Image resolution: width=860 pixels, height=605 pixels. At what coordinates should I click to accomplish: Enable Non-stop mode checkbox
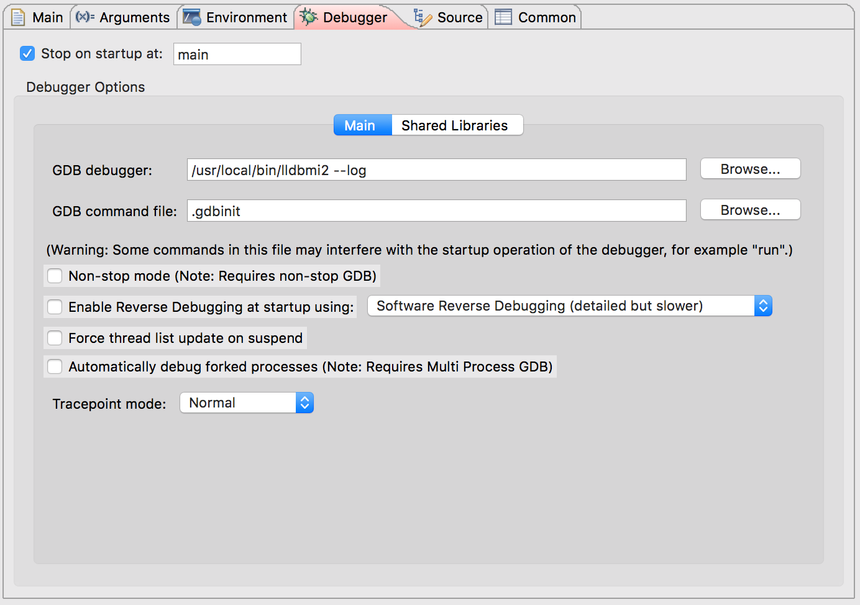55,276
